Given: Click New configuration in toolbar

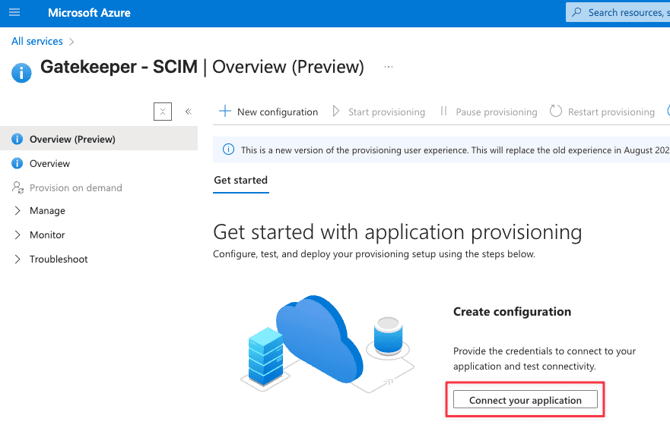Looking at the screenshot, I should (x=268, y=111).
